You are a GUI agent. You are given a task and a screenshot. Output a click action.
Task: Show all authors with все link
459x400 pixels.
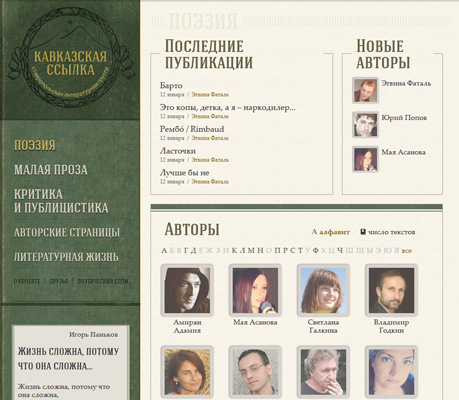click(407, 251)
